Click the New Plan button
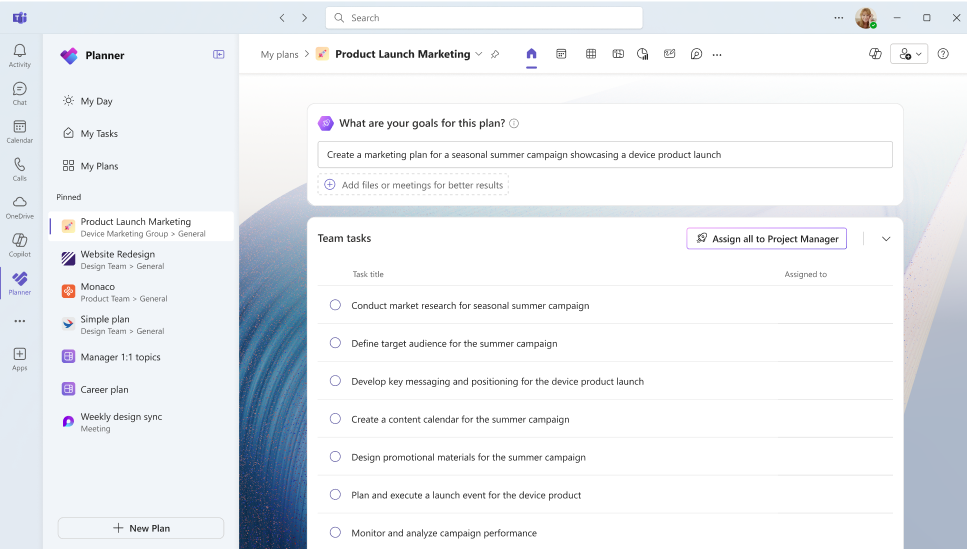The width and height of the screenshot is (967, 549). click(x=141, y=528)
